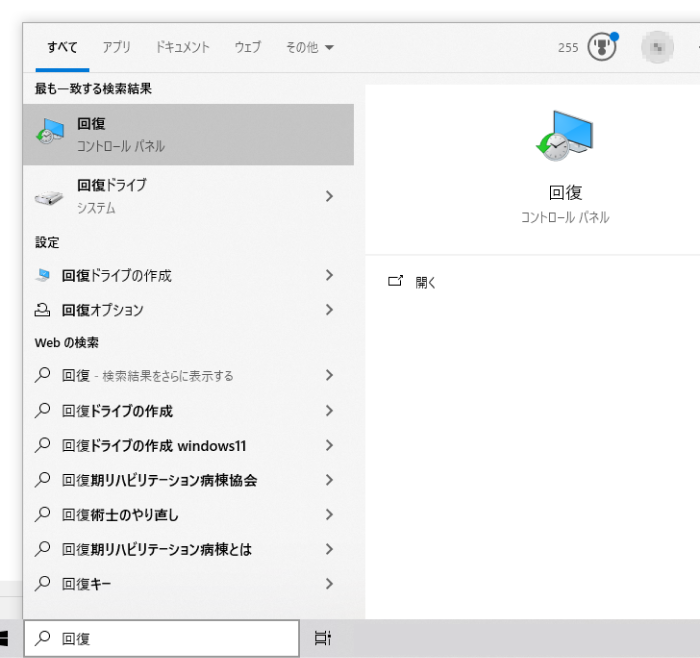Image resolution: width=700 pixels, height=658 pixels.
Task: Click search icon of web suggestion 回復ドライブの作成
Action: [42, 410]
